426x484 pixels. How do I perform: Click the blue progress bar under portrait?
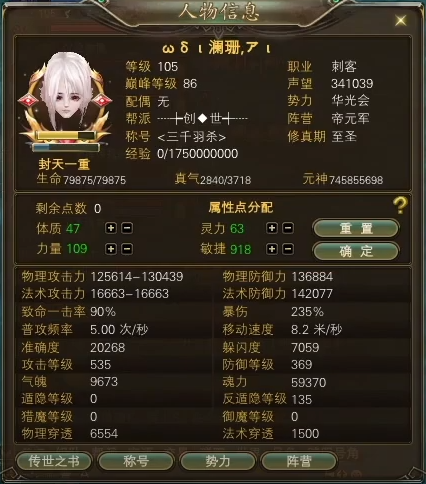[66, 147]
